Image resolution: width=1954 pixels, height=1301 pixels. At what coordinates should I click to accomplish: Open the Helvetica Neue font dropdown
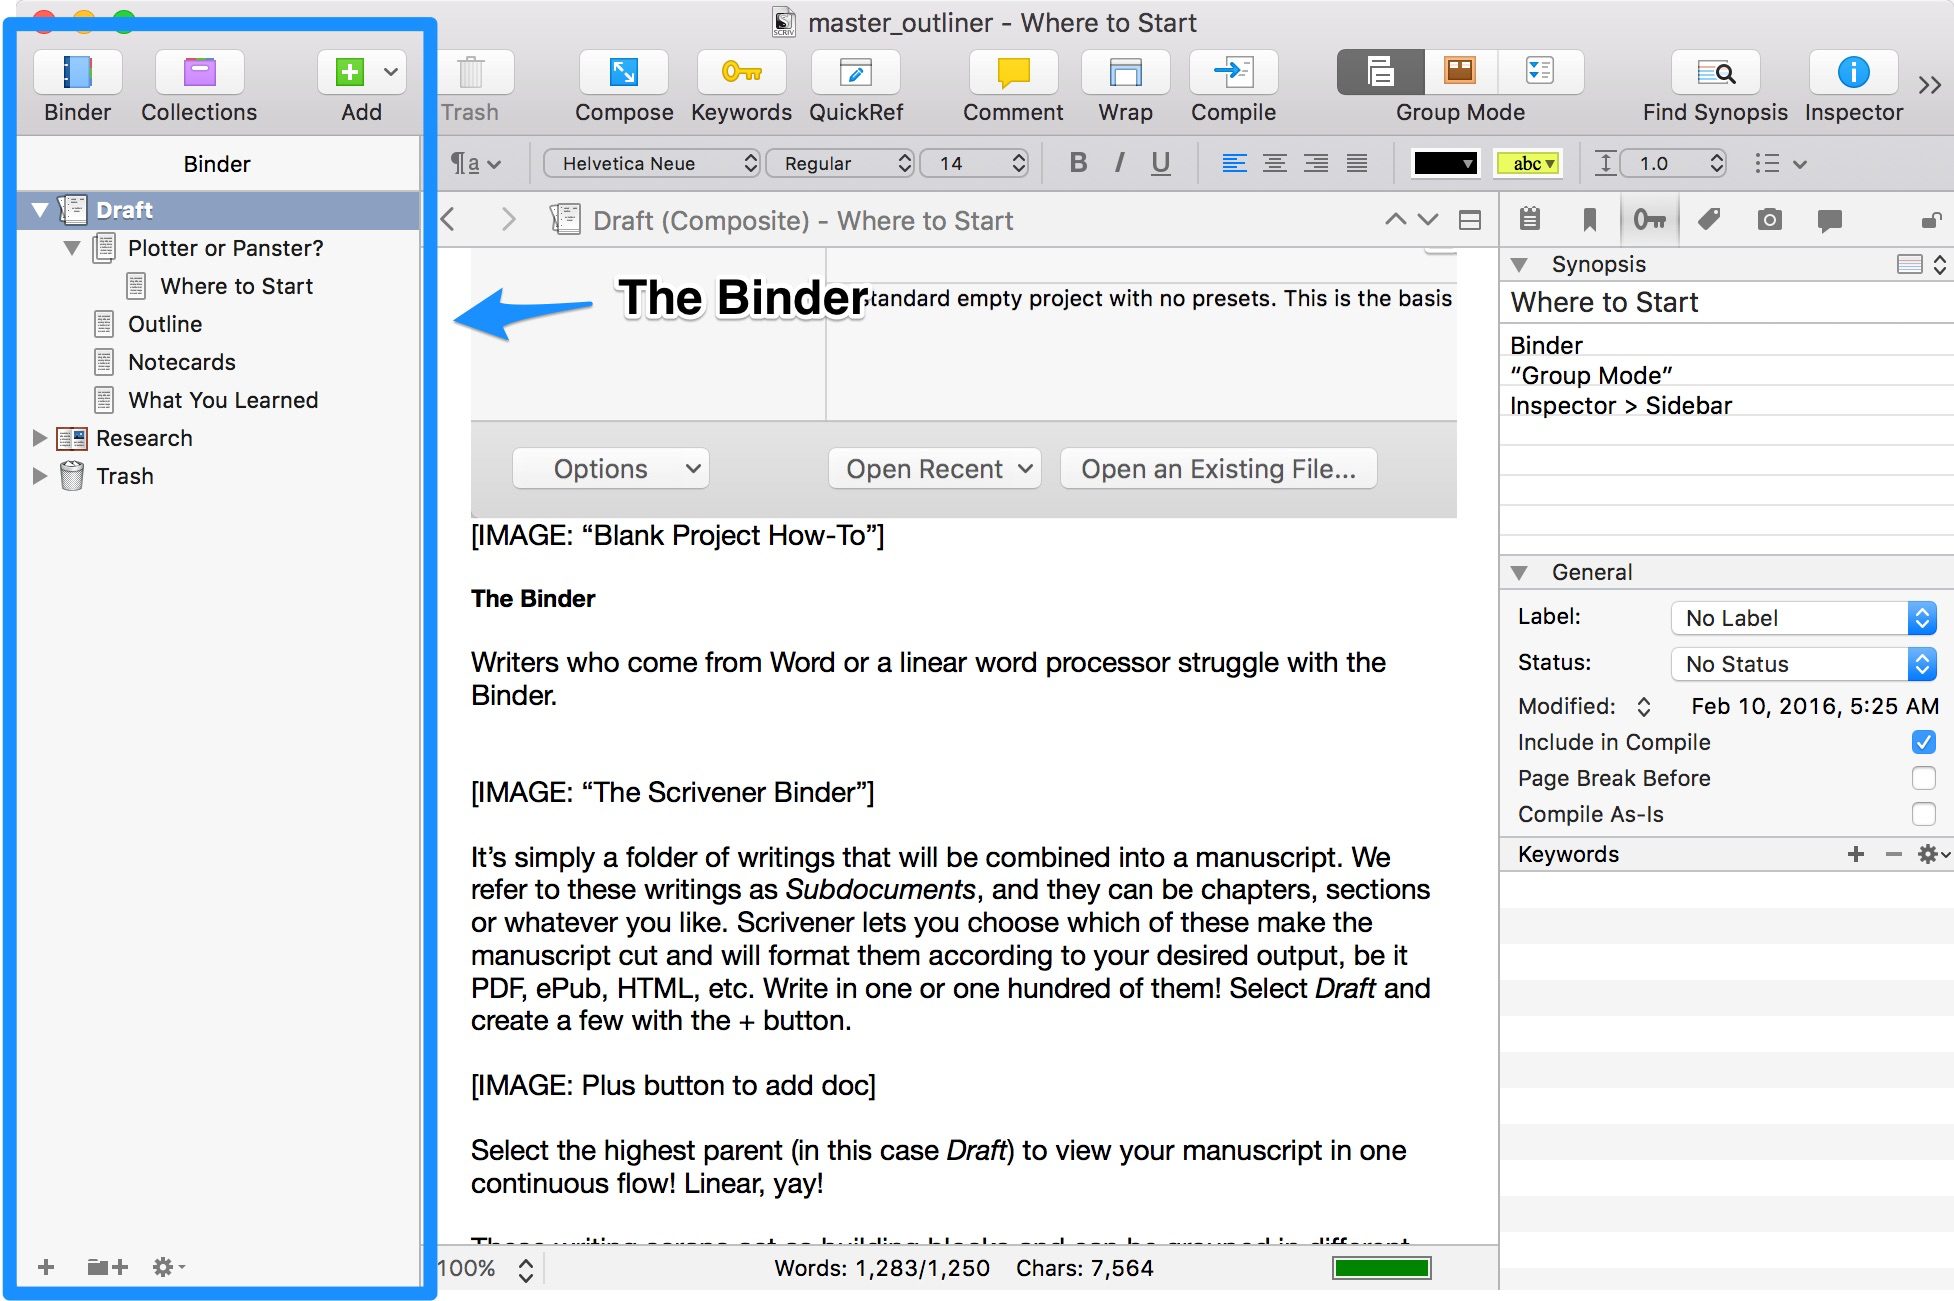(x=652, y=163)
